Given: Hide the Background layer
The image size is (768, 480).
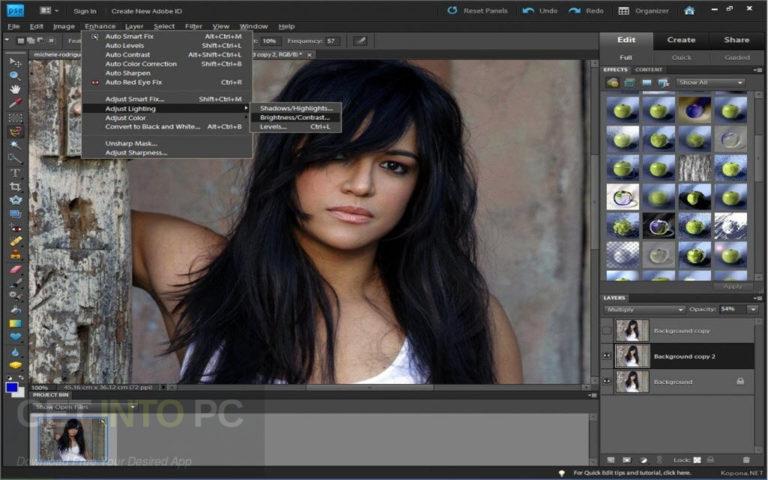Looking at the screenshot, I should tap(606, 381).
